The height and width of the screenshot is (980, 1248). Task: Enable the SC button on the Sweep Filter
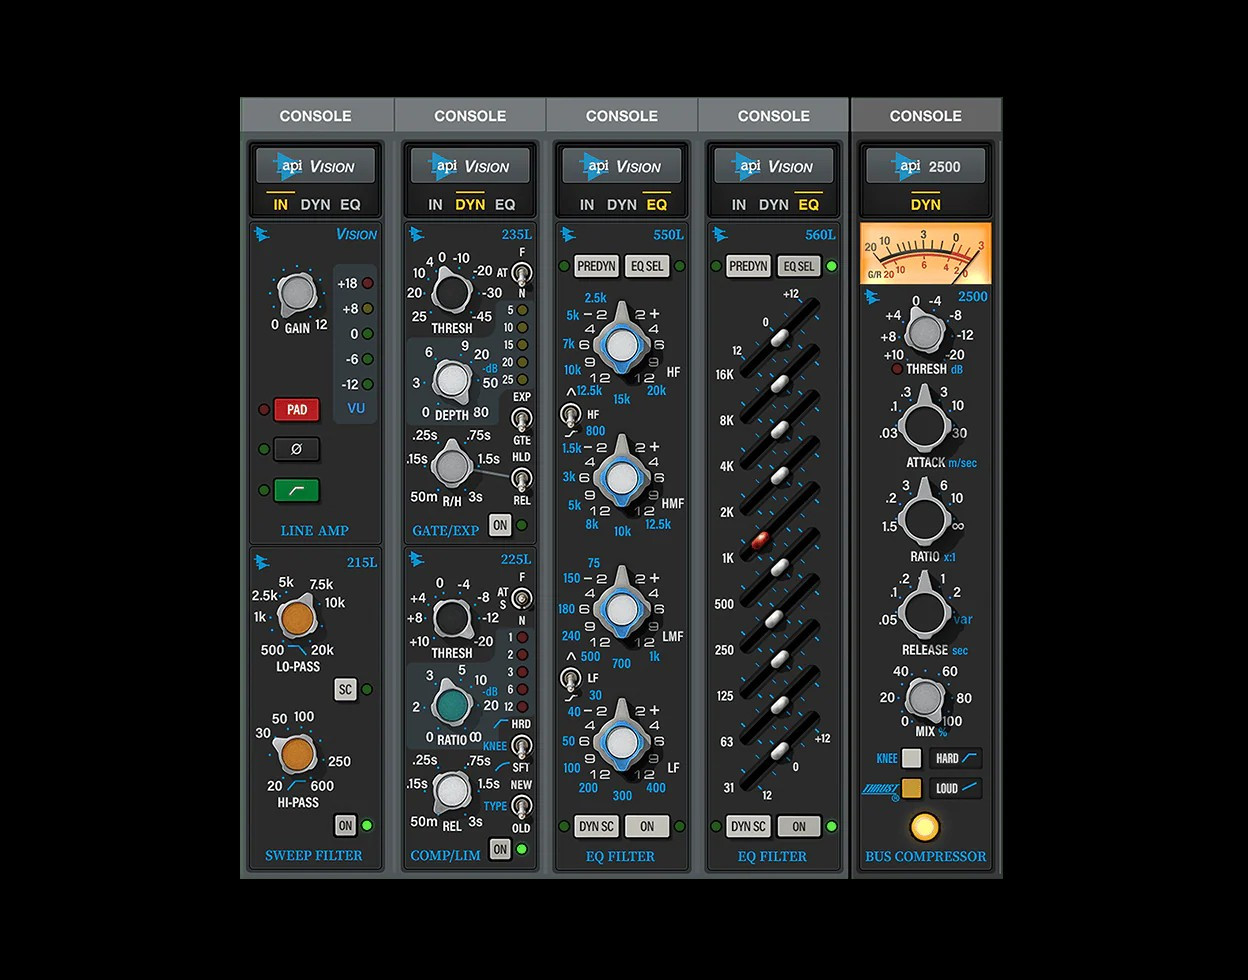[346, 689]
